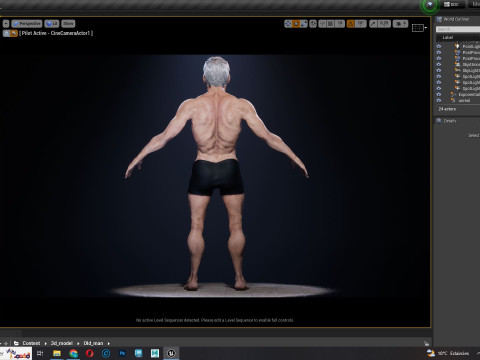Click the 24 actors count text
480x360 pixels.
(447, 109)
